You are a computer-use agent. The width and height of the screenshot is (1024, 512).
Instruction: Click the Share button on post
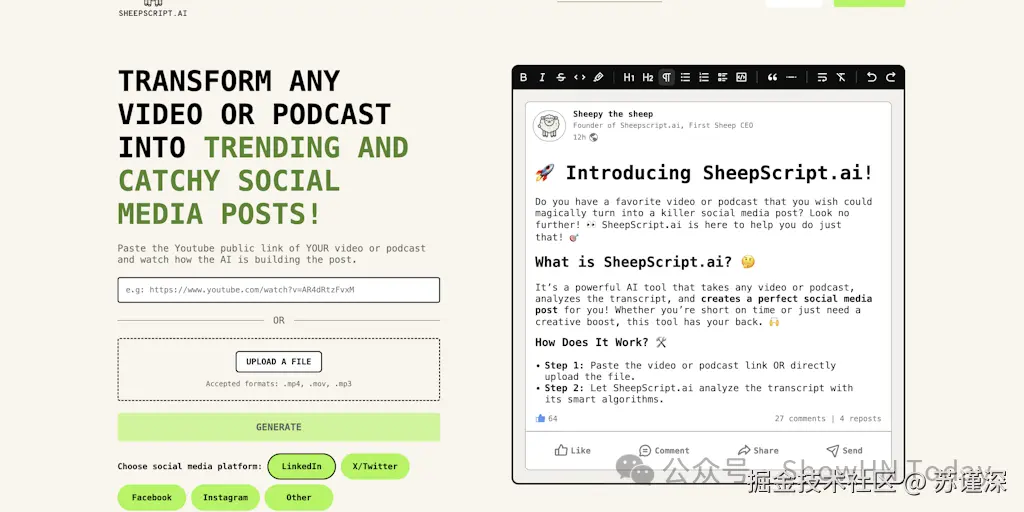point(758,450)
